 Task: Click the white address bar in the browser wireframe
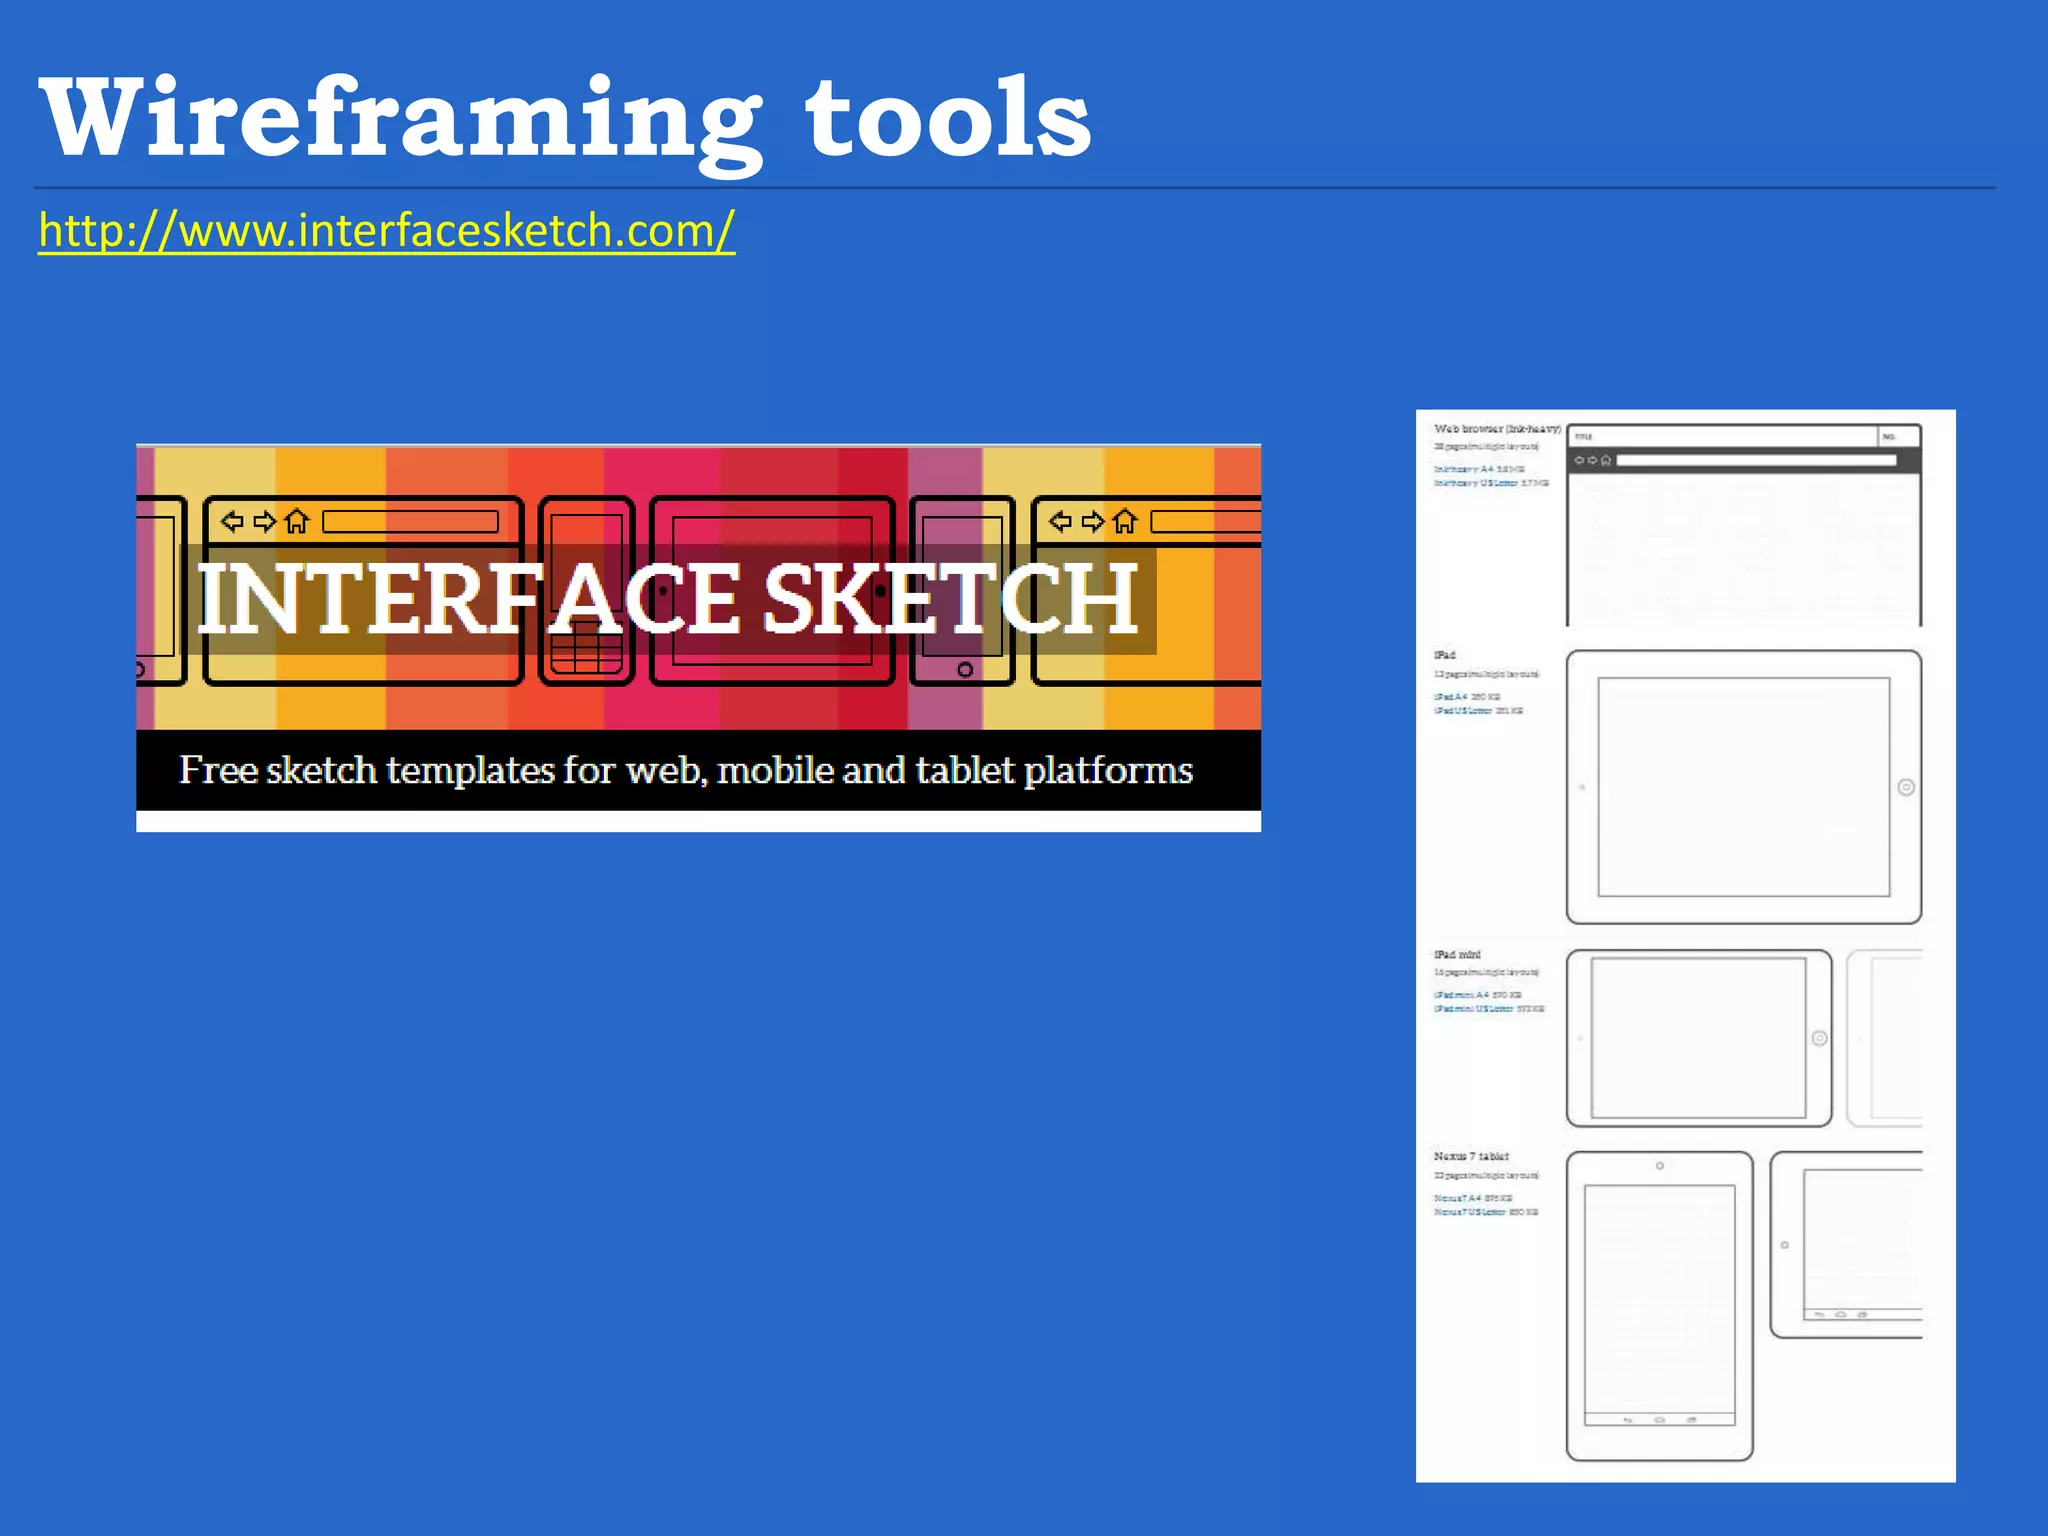tap(1757, 461)
